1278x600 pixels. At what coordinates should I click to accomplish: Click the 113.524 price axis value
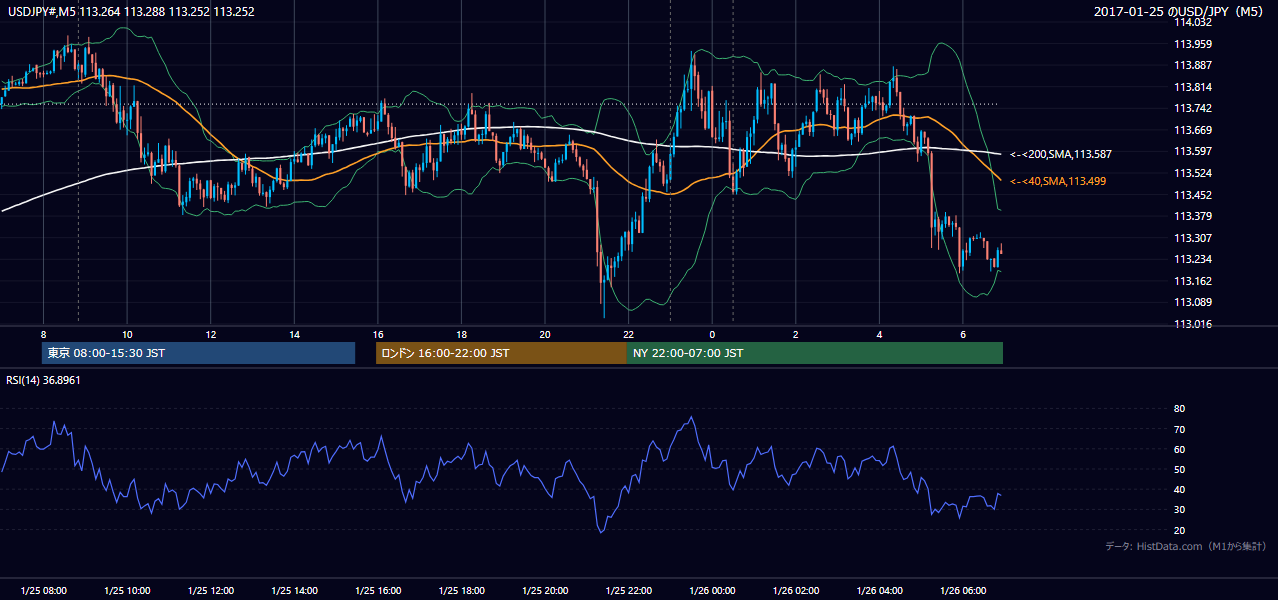1193,173
